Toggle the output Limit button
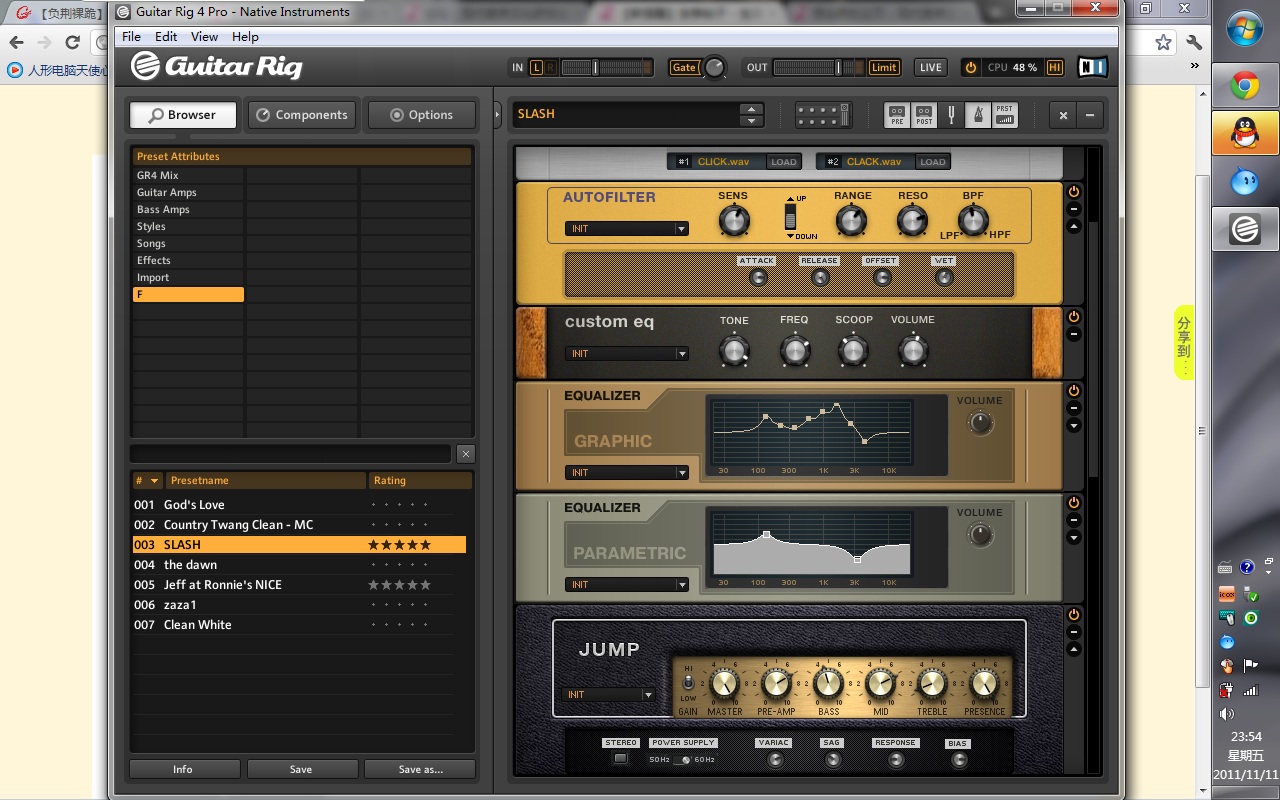1280x800 pixels. (x=883, y=68)
